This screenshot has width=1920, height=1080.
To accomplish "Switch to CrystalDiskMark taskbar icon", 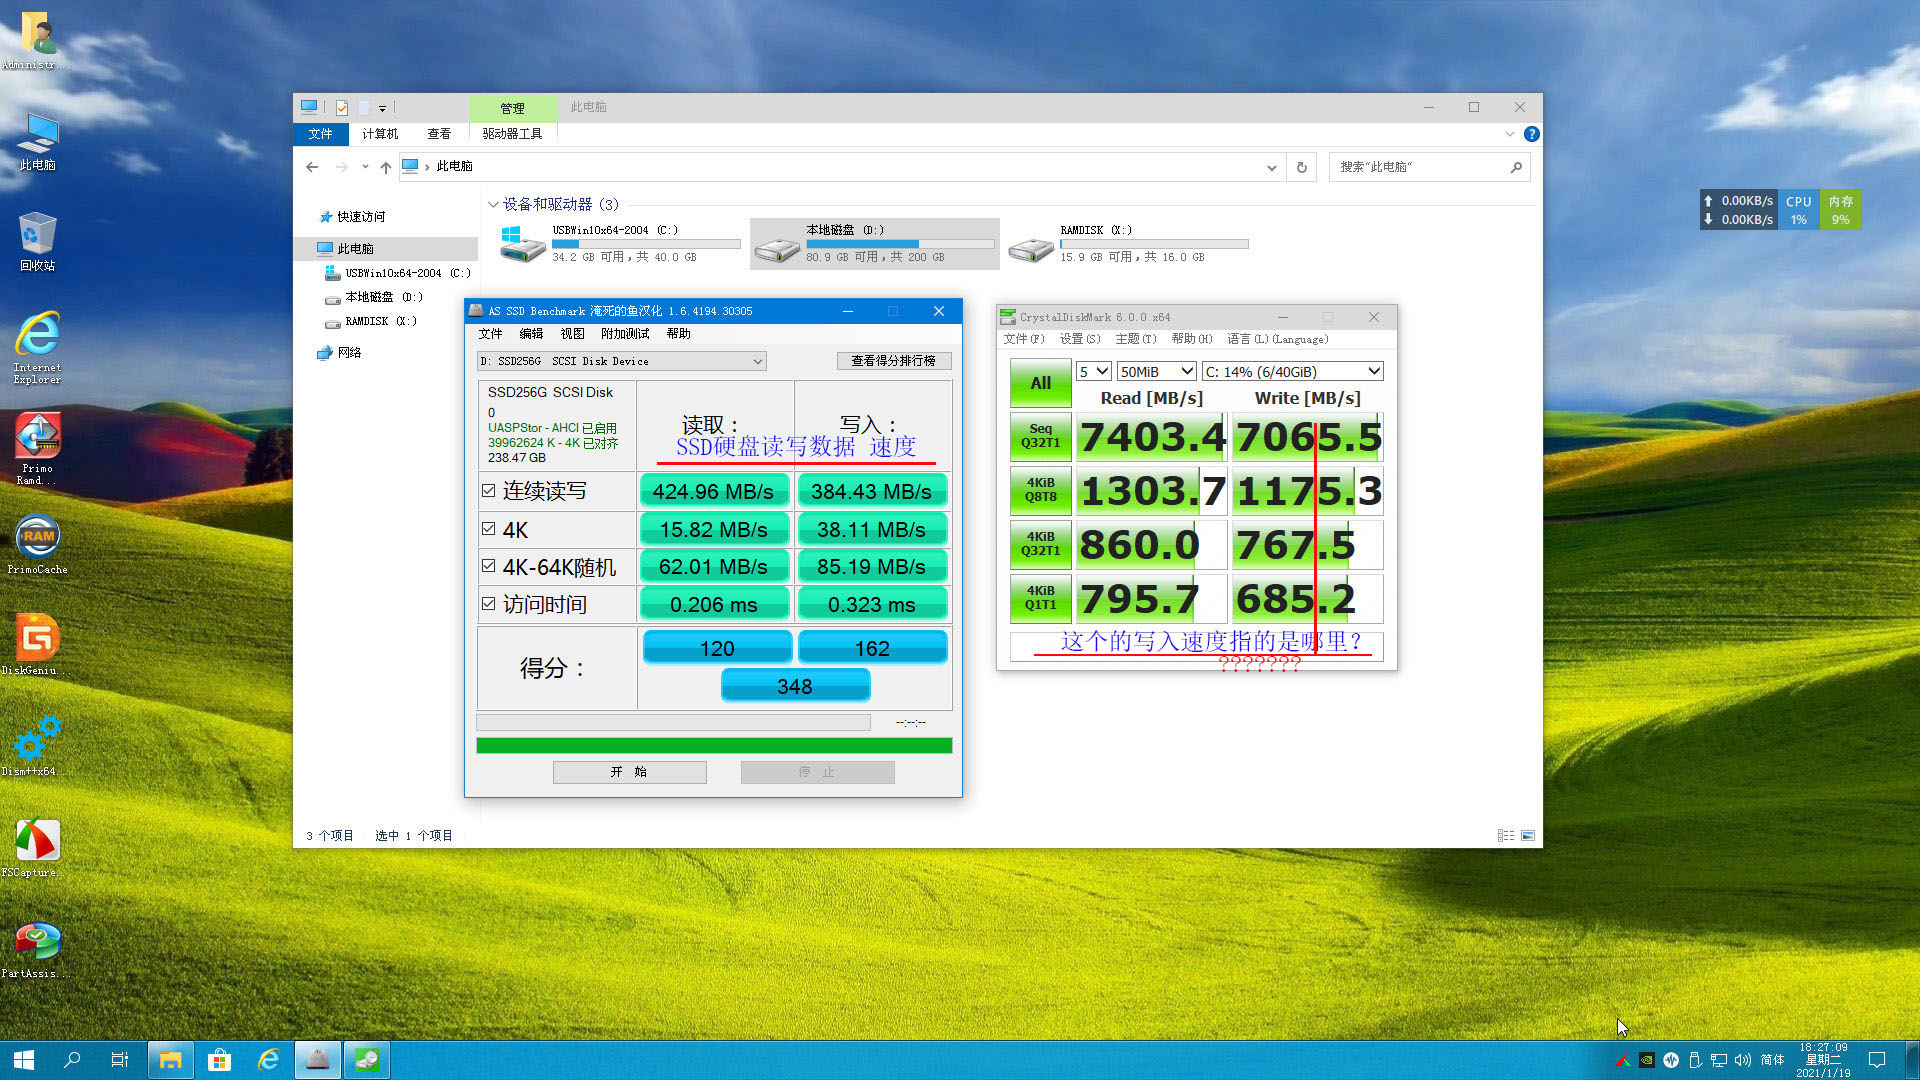I will [x=367, y=1060].
